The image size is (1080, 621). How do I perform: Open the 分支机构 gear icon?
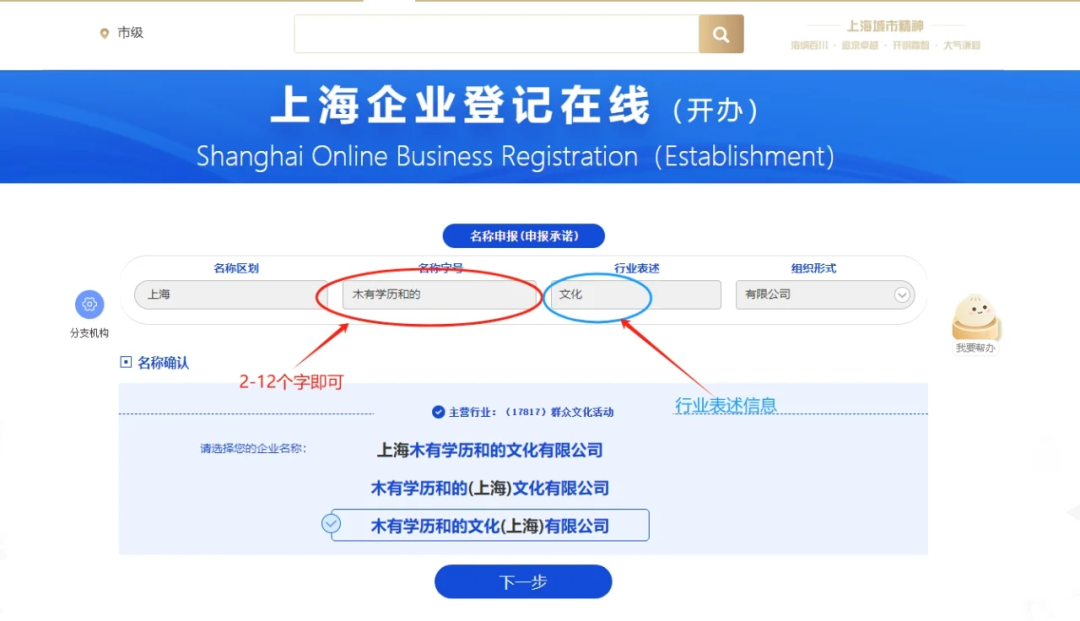click(x=89, y=304)
